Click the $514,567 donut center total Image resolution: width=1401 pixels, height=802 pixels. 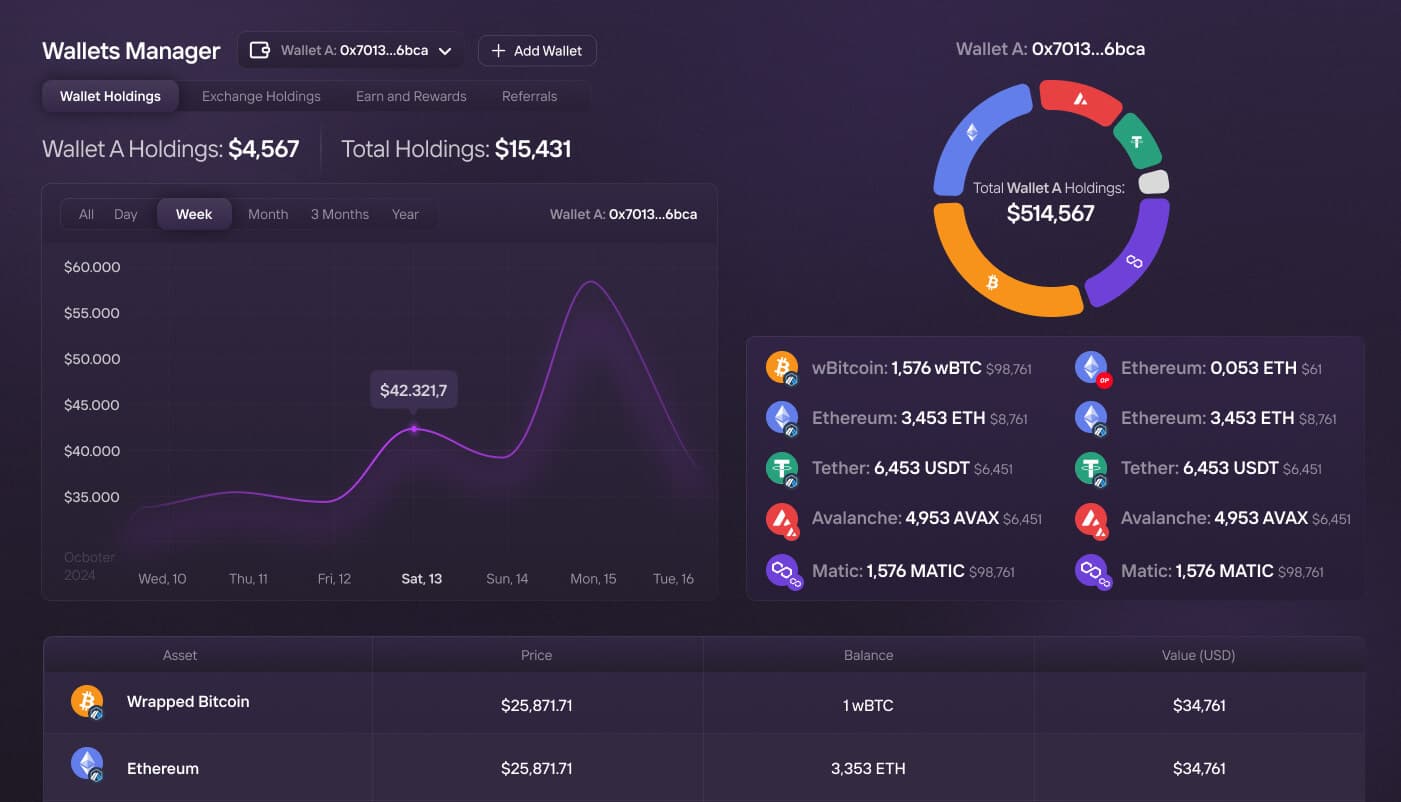(x=1050, y=213)
